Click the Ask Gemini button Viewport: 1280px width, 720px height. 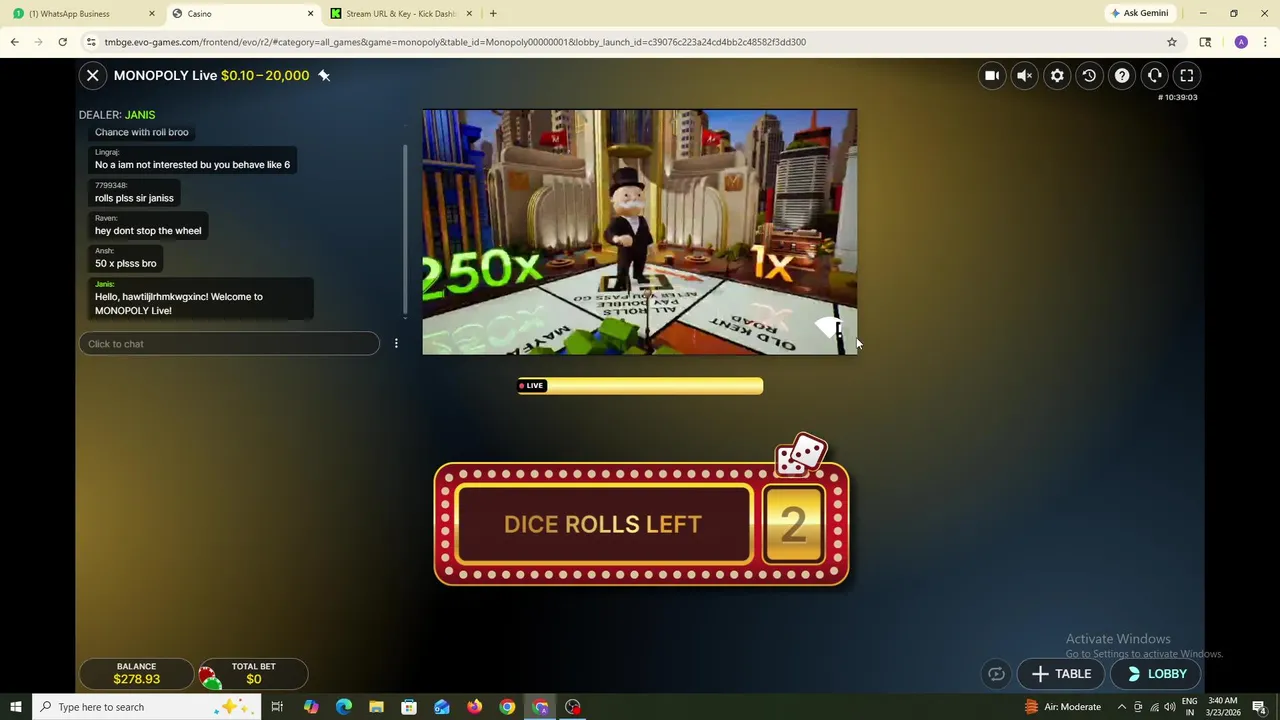(x=1139, y=13)
